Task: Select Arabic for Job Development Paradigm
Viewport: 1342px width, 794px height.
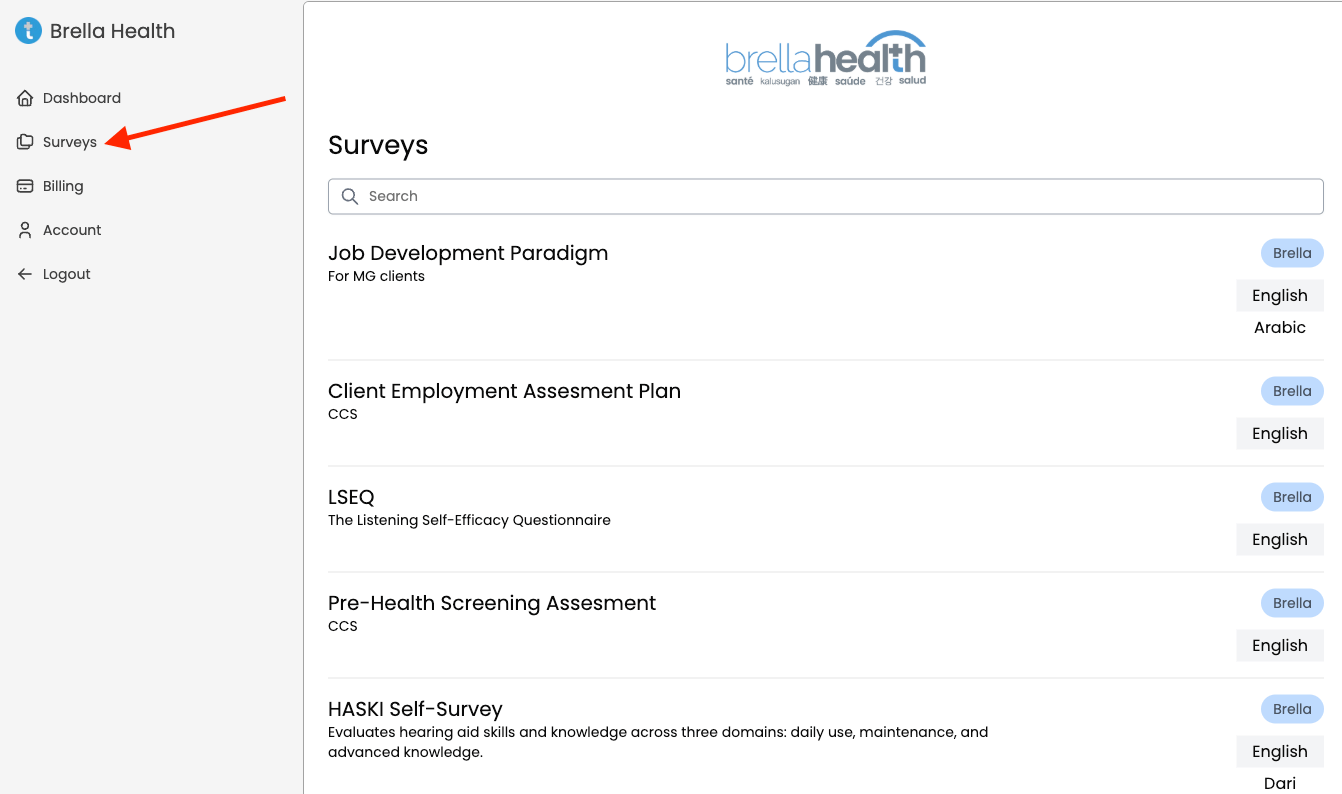Action: 1279,327
